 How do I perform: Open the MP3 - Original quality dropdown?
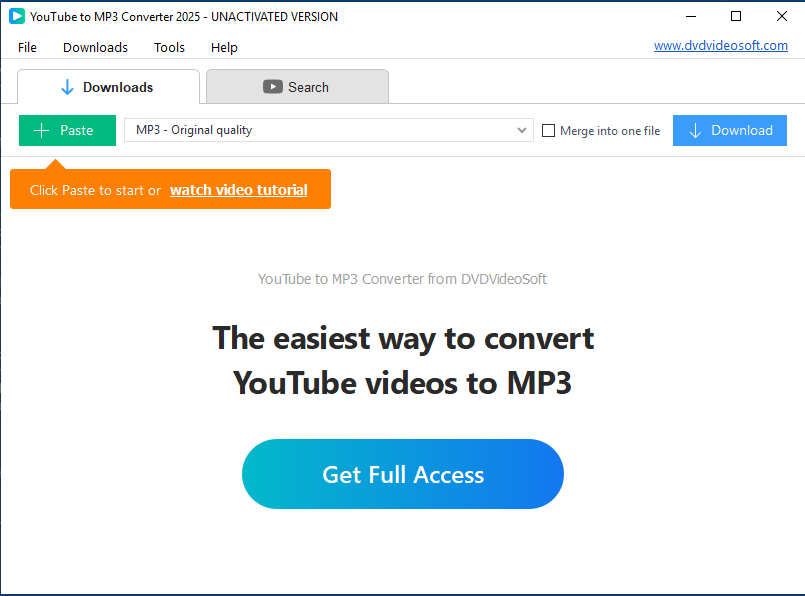click(x=329, y=130)
